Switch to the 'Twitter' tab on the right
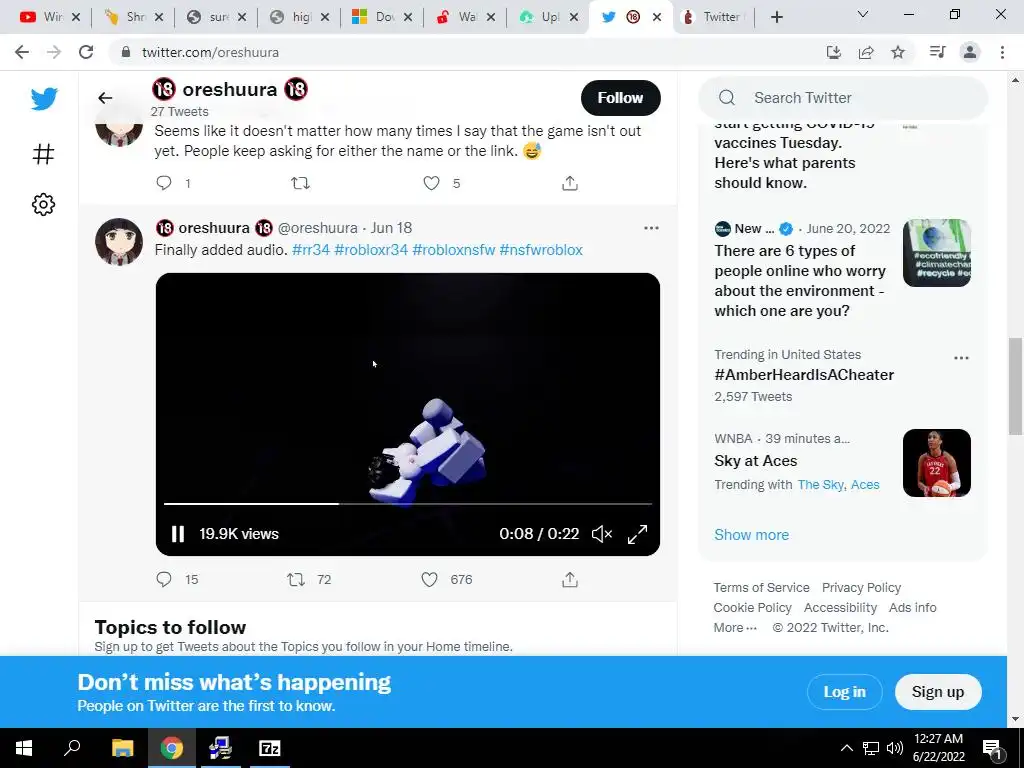 point(716,17)
